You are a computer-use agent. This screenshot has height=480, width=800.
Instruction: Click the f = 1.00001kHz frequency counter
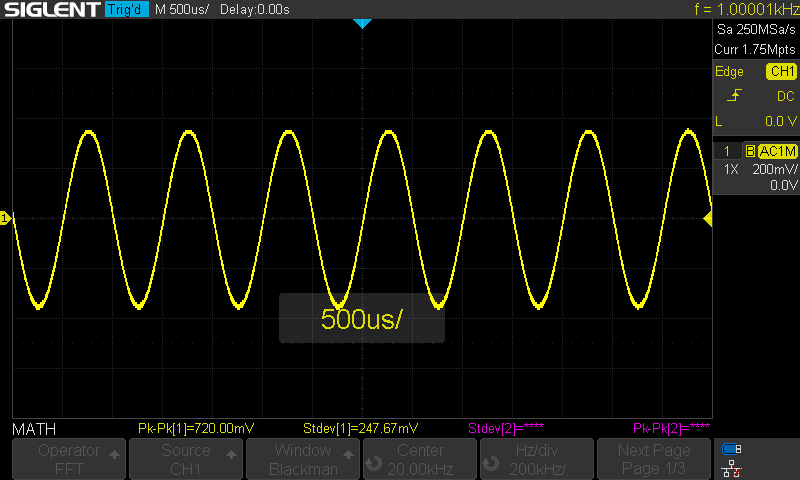(746, 9)
